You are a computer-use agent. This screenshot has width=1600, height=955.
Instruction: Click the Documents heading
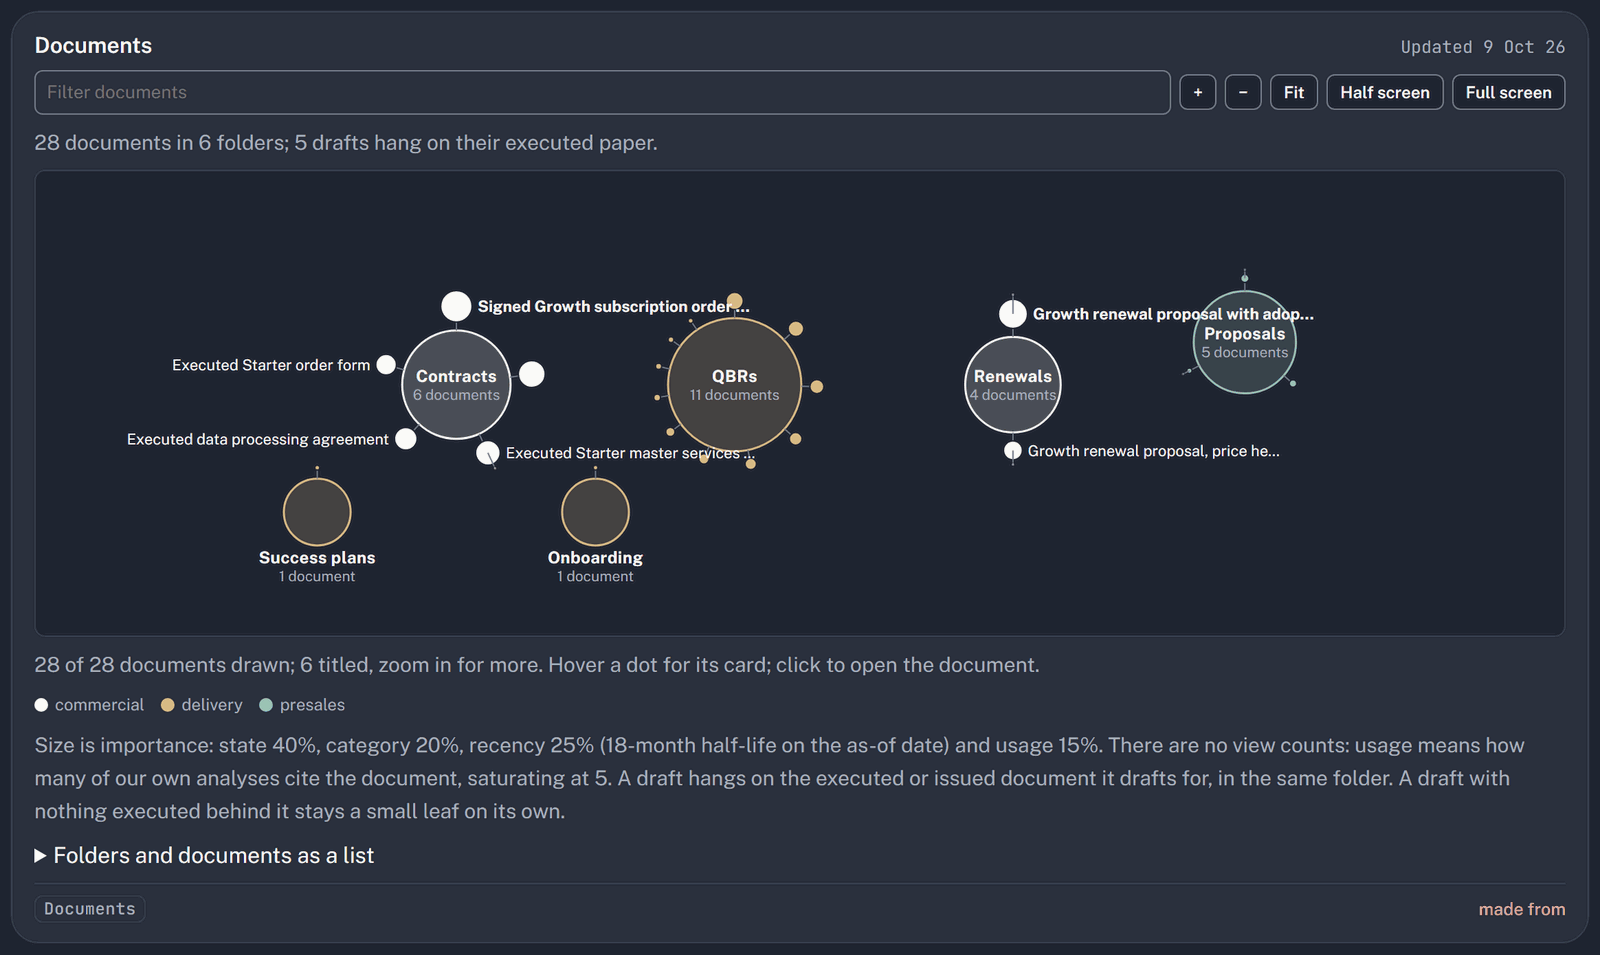tap(93, 45)
